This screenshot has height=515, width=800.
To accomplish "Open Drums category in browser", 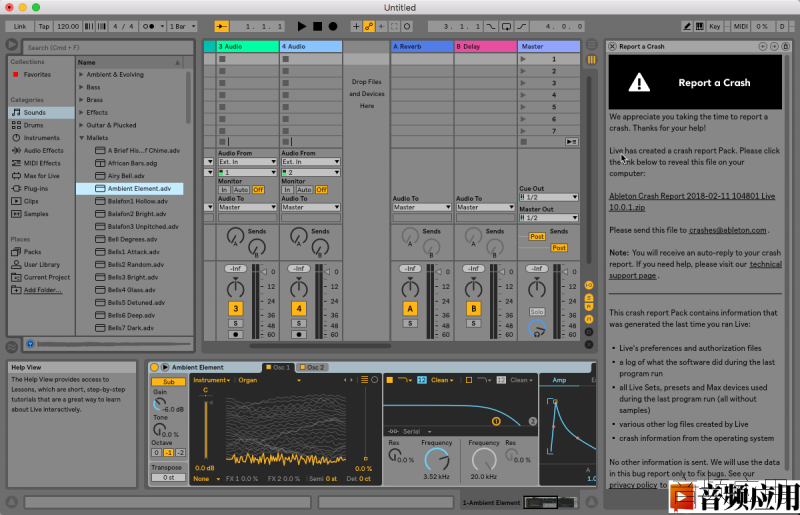I will tap(33, 125).
